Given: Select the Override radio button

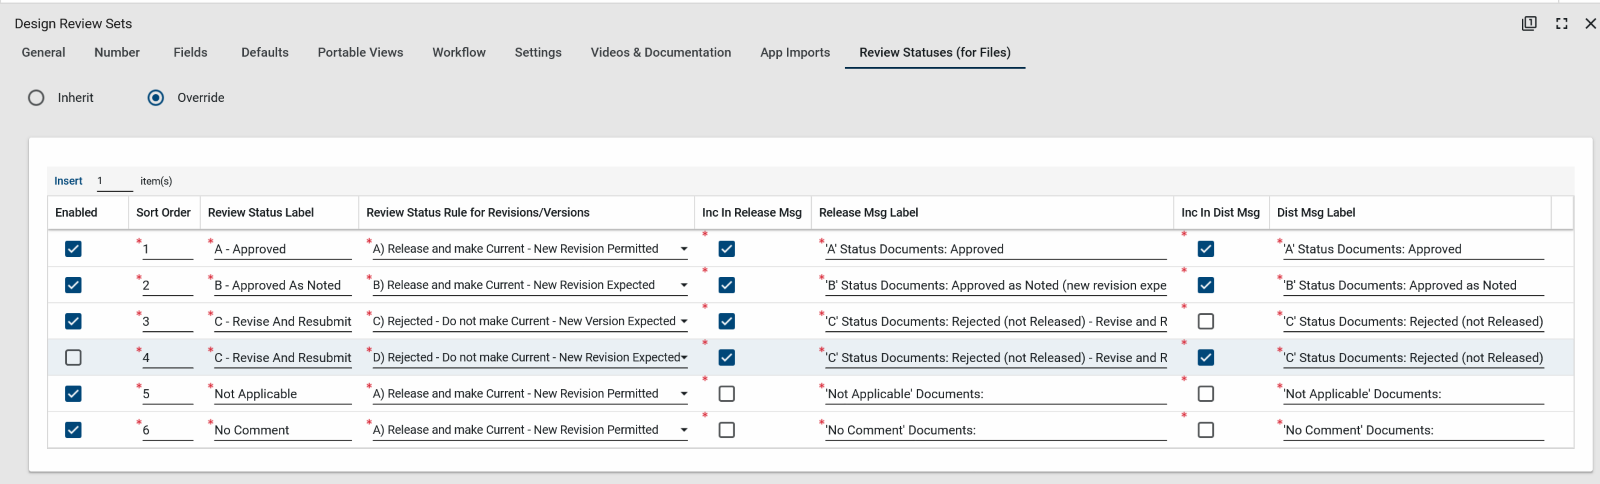Looking at the screenshot, I should coord(156,98).
